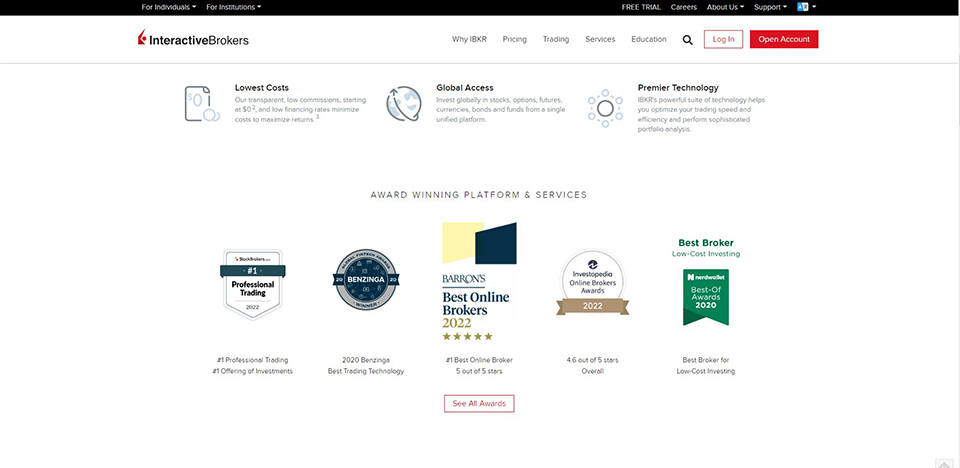960x468 pixels.
Task: Click the See All Awards button
Action: (479, 404)
